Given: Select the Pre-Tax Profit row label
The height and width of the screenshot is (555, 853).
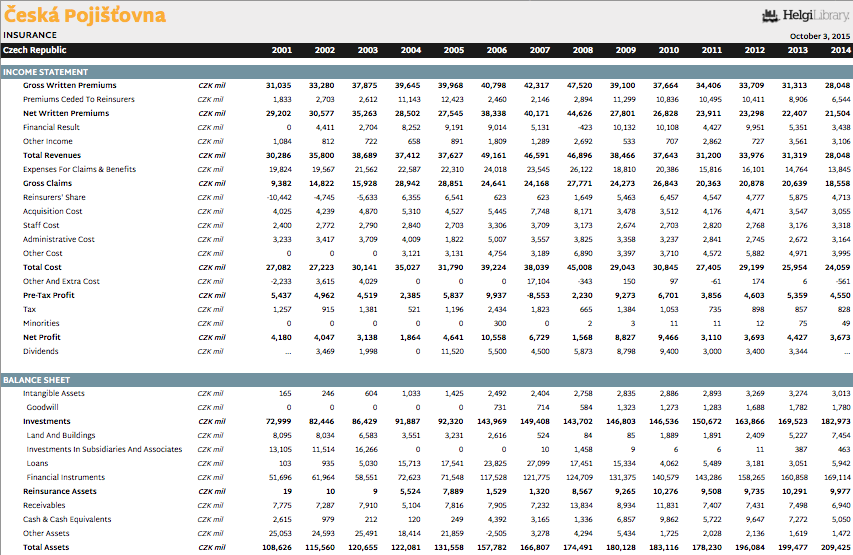Looking at the screenshot, I should [x=49, y=295].
